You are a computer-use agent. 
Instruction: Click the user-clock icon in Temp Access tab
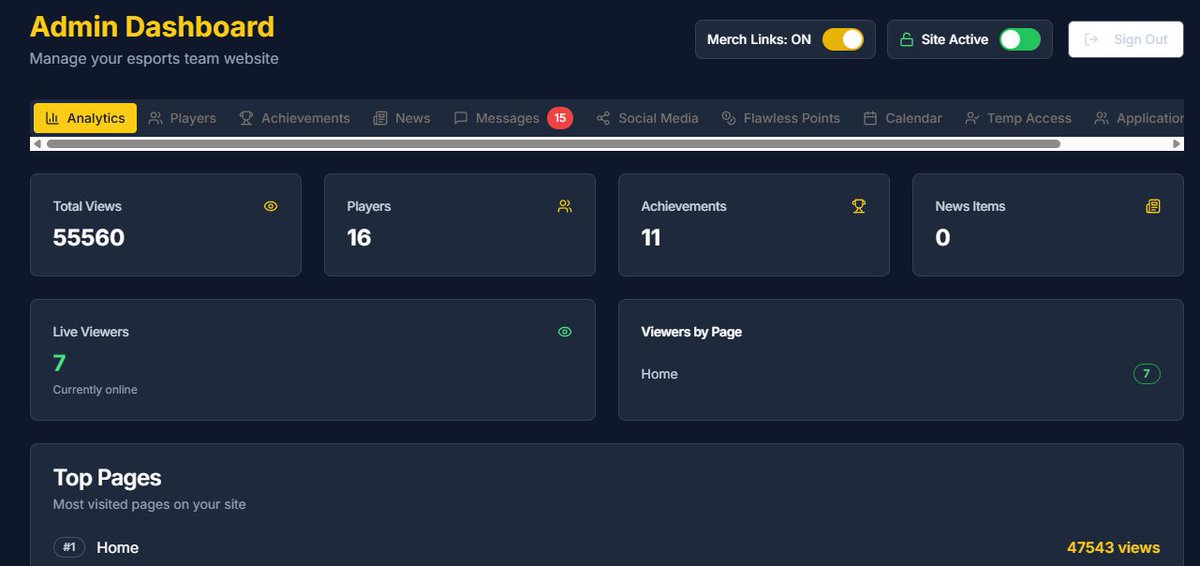pos(971,118)
